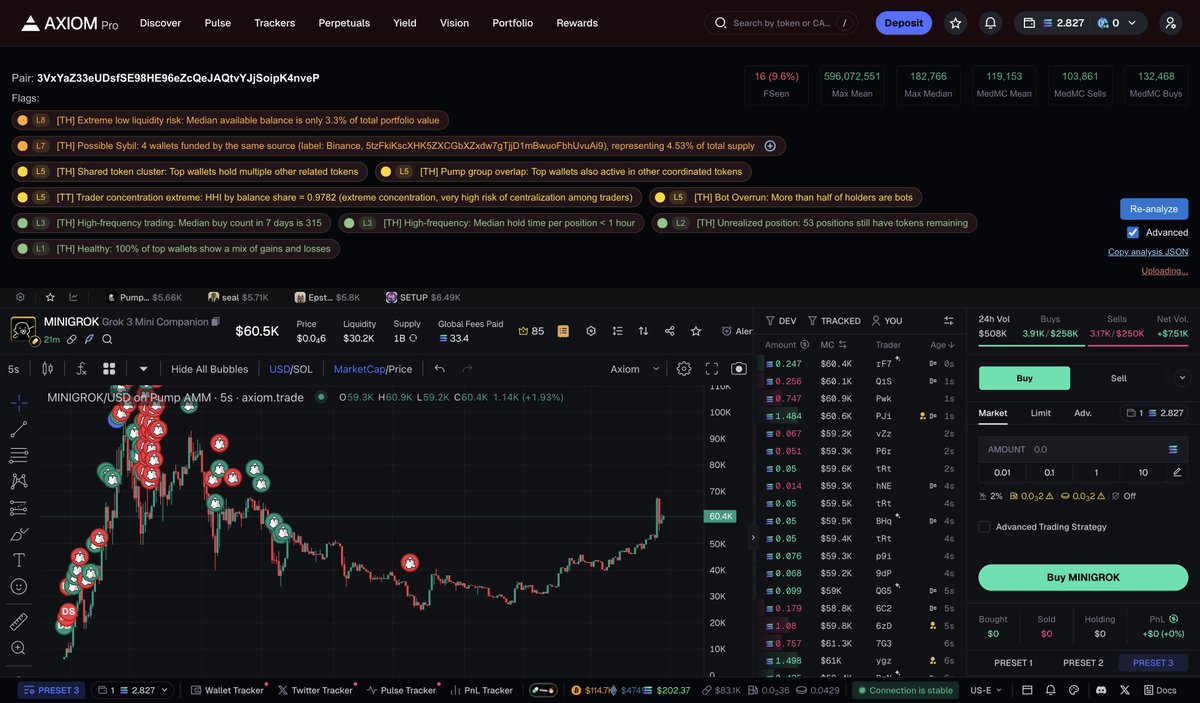Screen dimensions: 1200x703
Task: Toggle the DEV trades filter
Action: coord(781,321)
